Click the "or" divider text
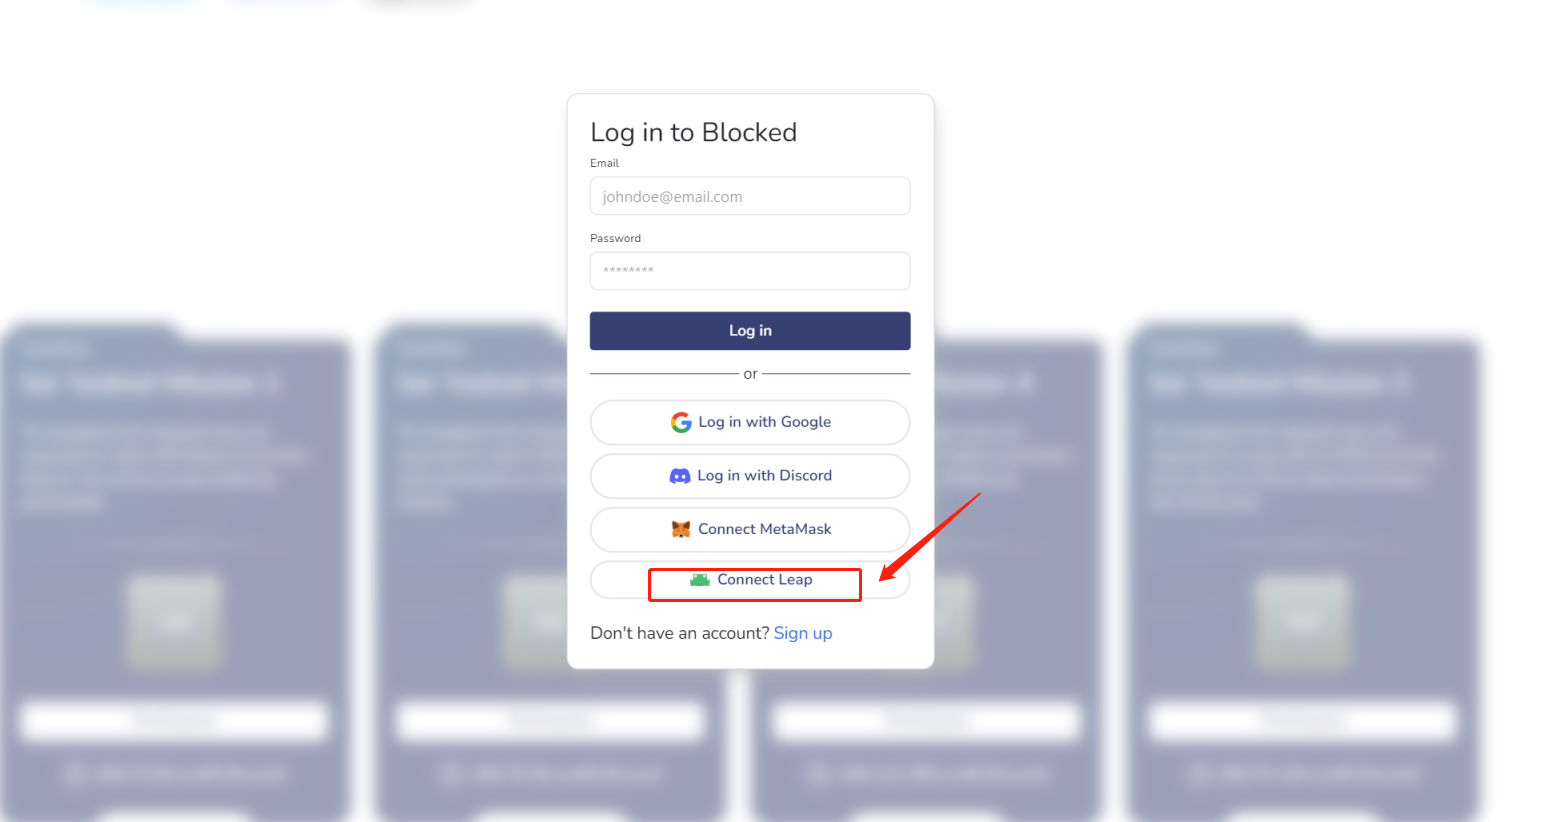 point(750,374)
